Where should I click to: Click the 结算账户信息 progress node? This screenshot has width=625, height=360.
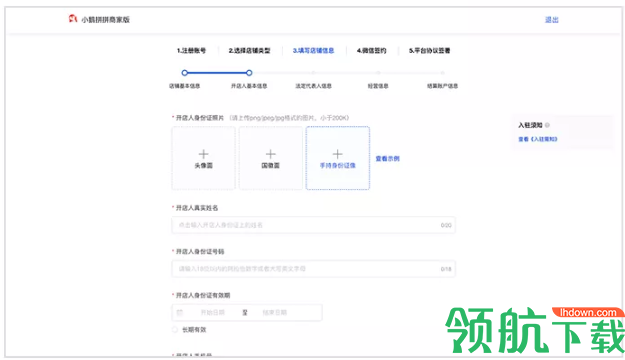(x=442, y=73)
